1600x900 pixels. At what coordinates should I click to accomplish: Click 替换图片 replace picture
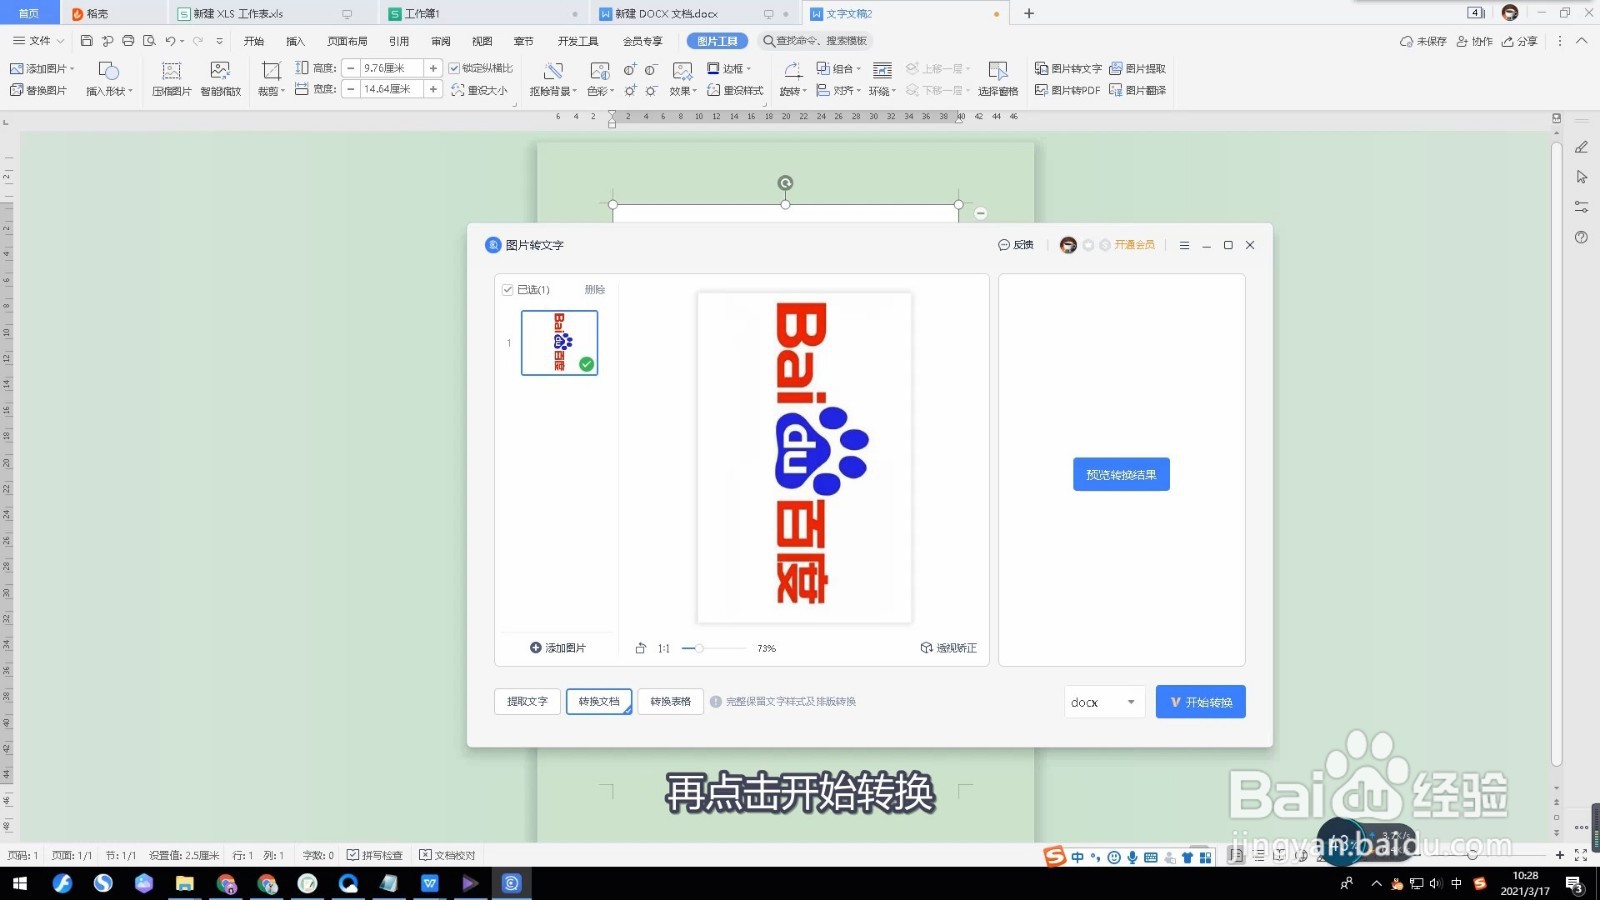point(38,90)
